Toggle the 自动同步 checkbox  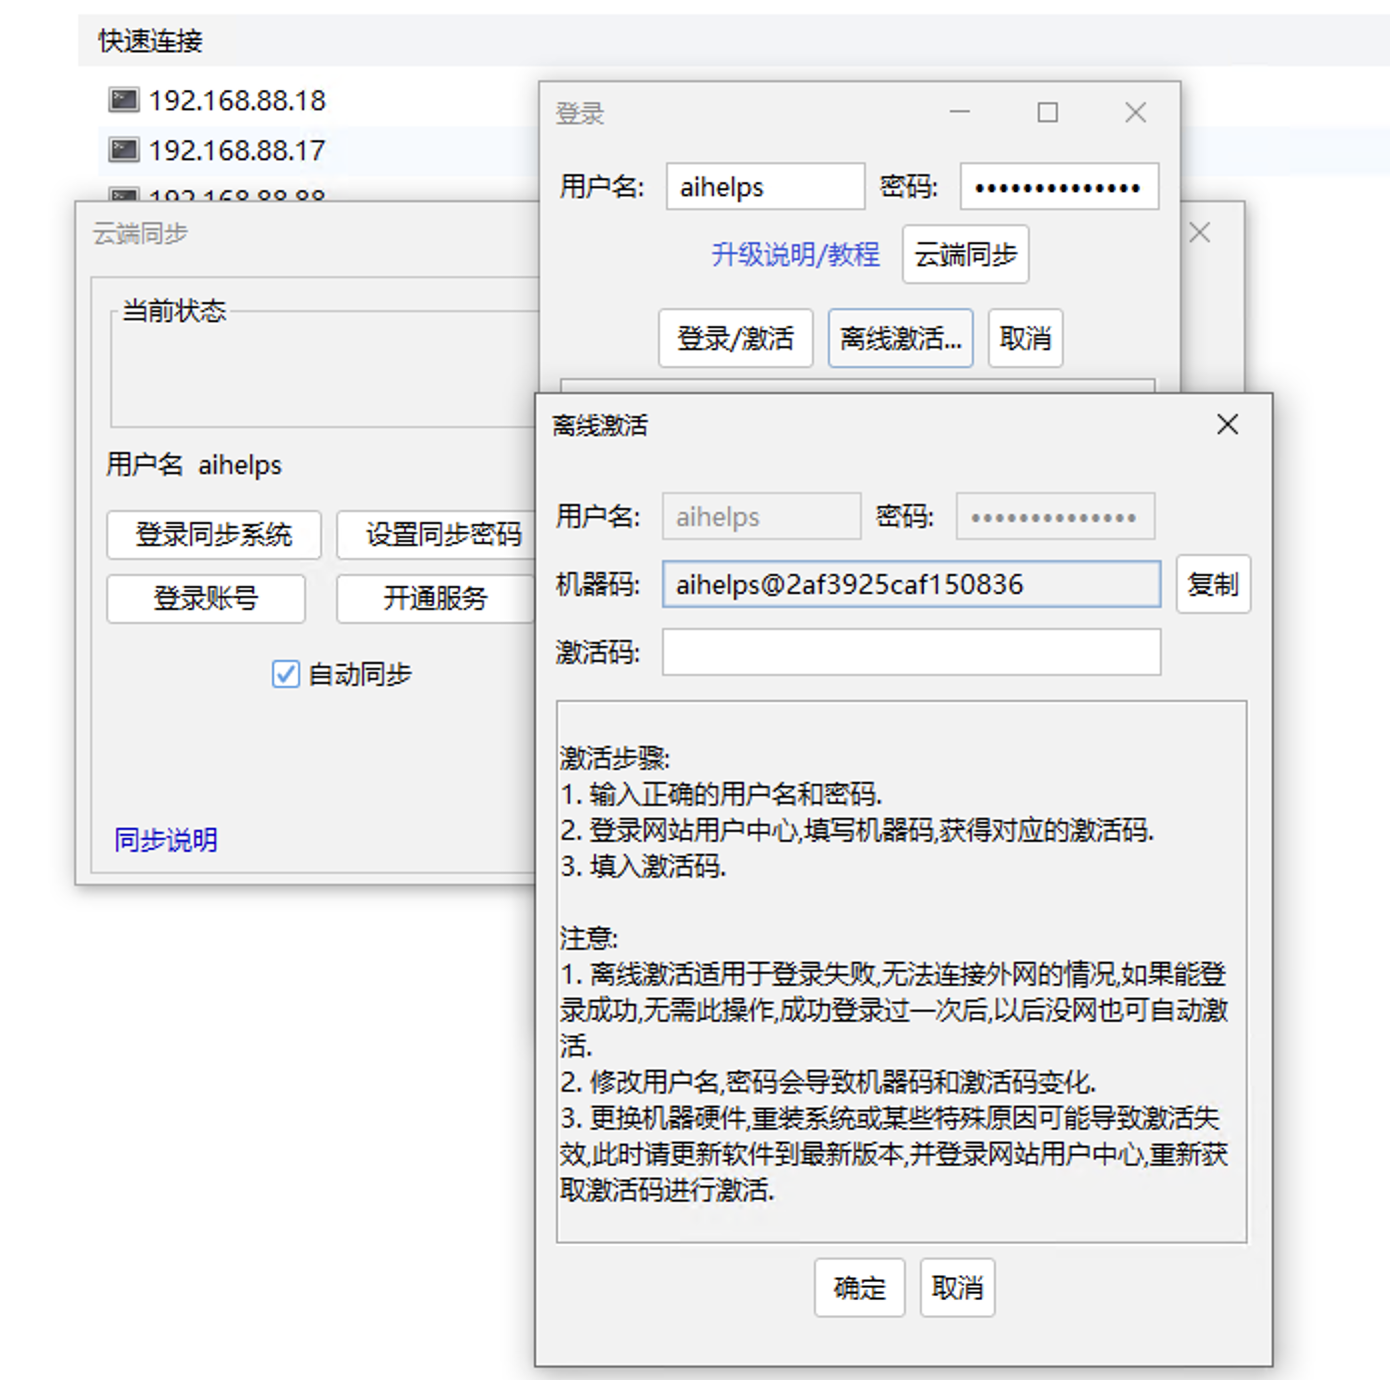tap(286, 674)
